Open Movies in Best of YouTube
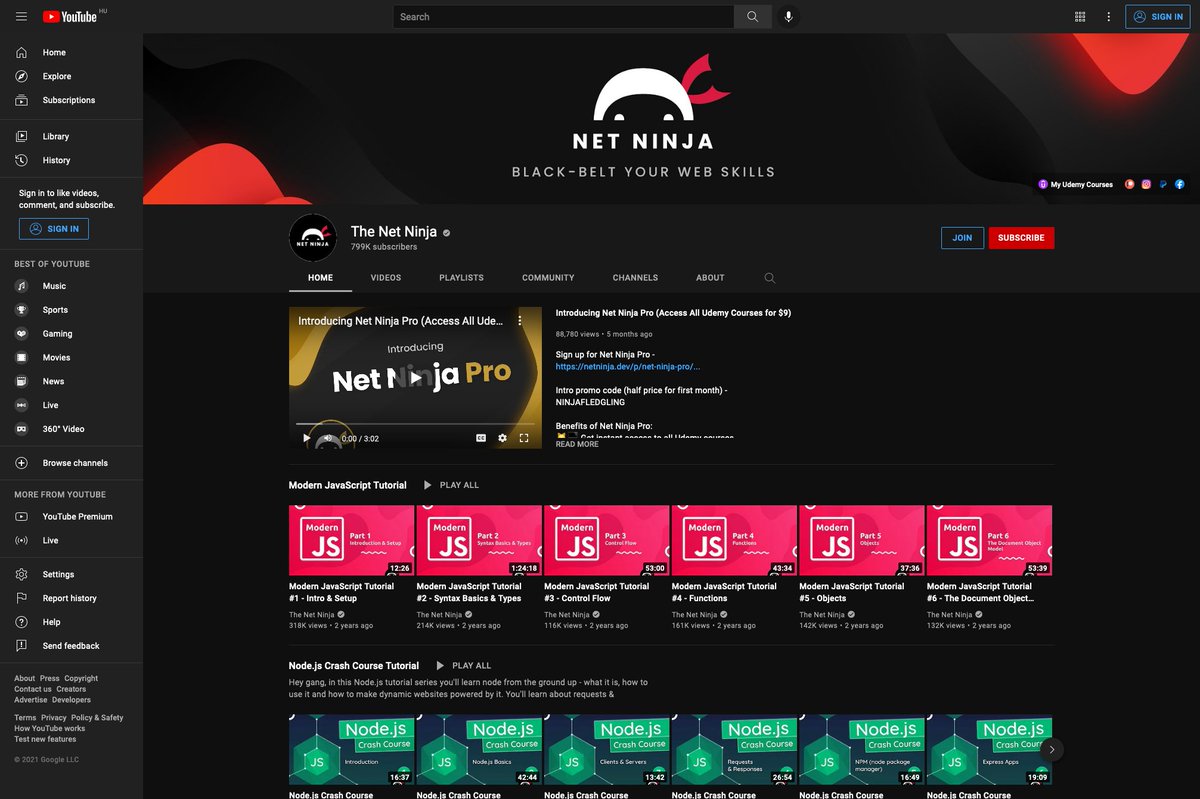The width and height of the screenshot is (1200, 799). 71,358
